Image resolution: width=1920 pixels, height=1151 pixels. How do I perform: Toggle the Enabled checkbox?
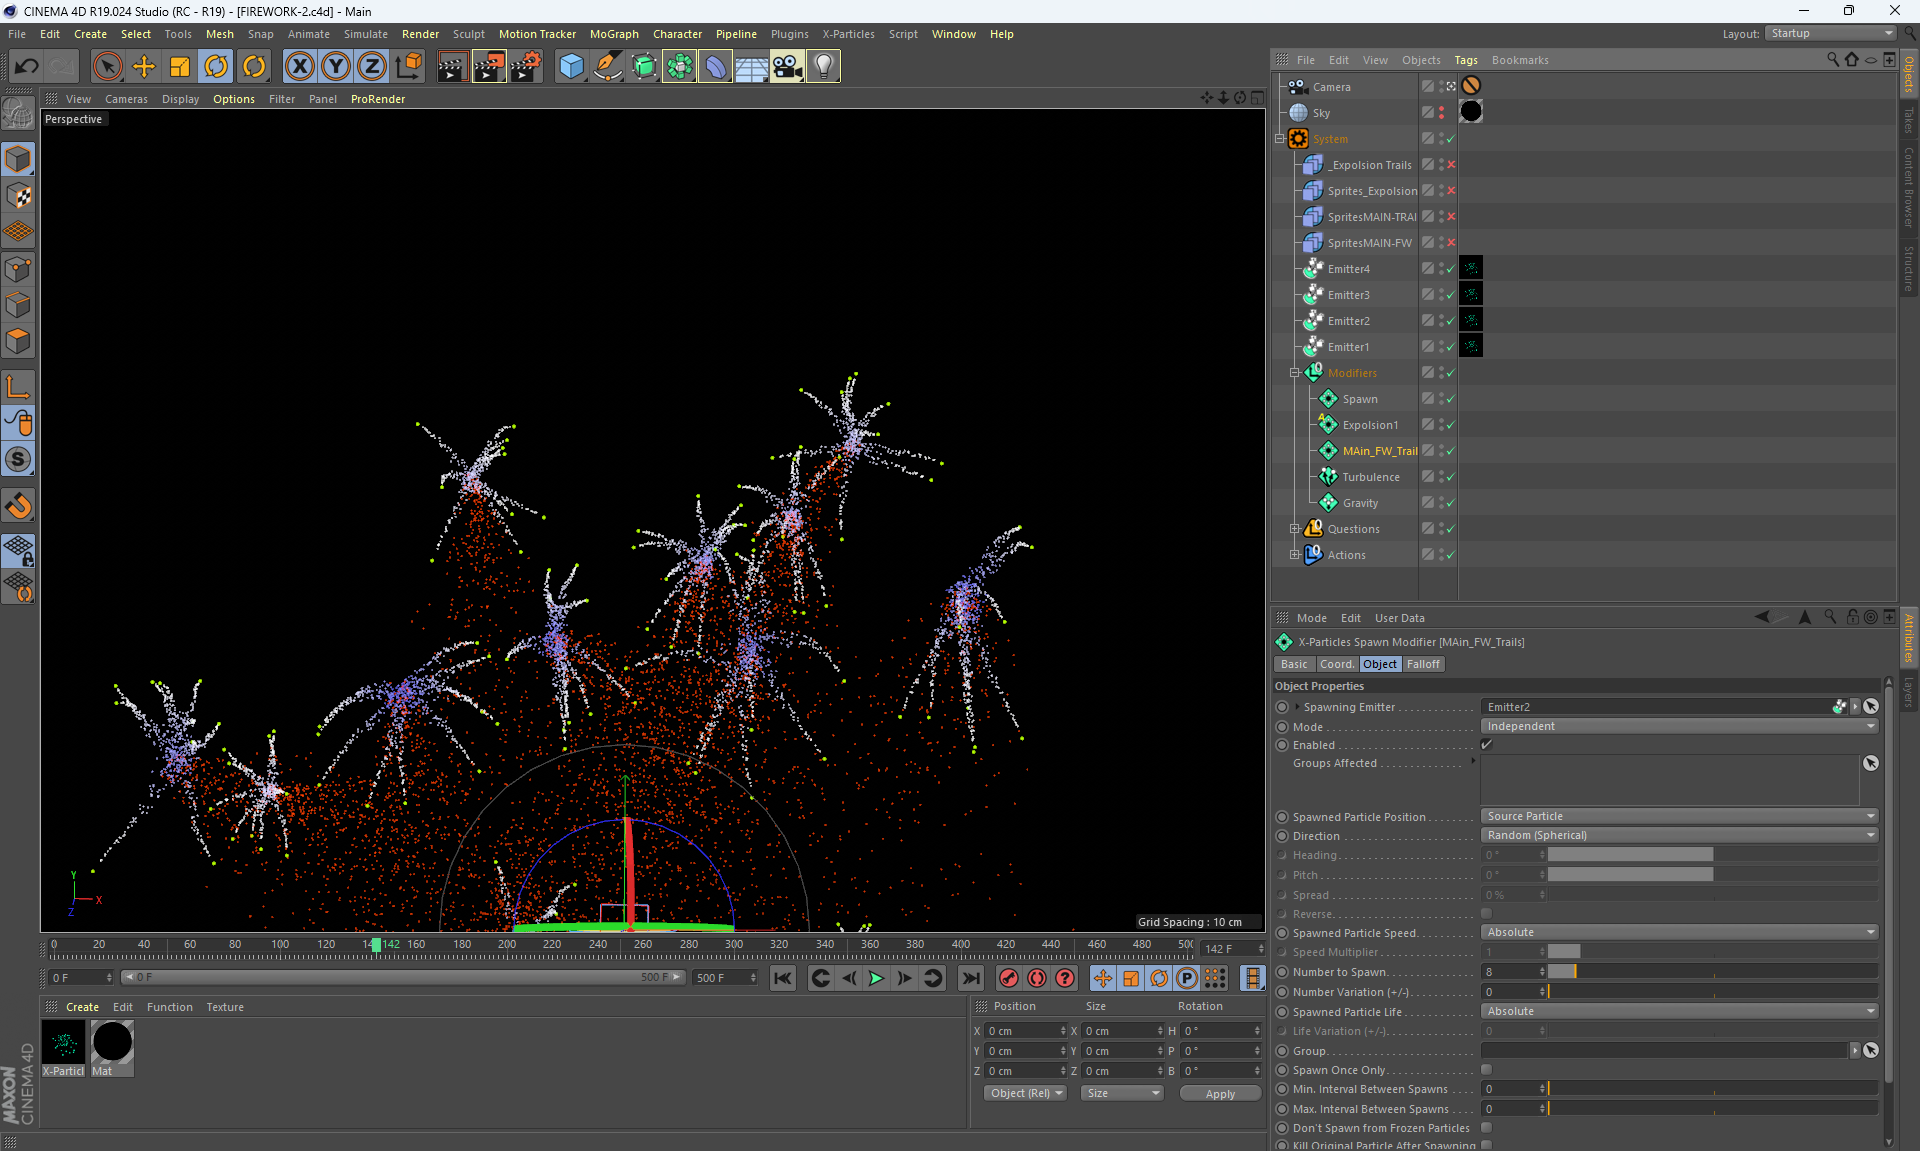(x=1487, y=745)
